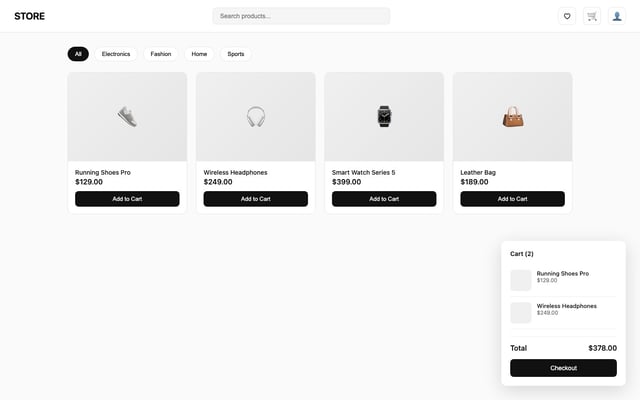Screen dimensions: 640x400
Task: Click the $378.00 cart total
Action: 602,348
